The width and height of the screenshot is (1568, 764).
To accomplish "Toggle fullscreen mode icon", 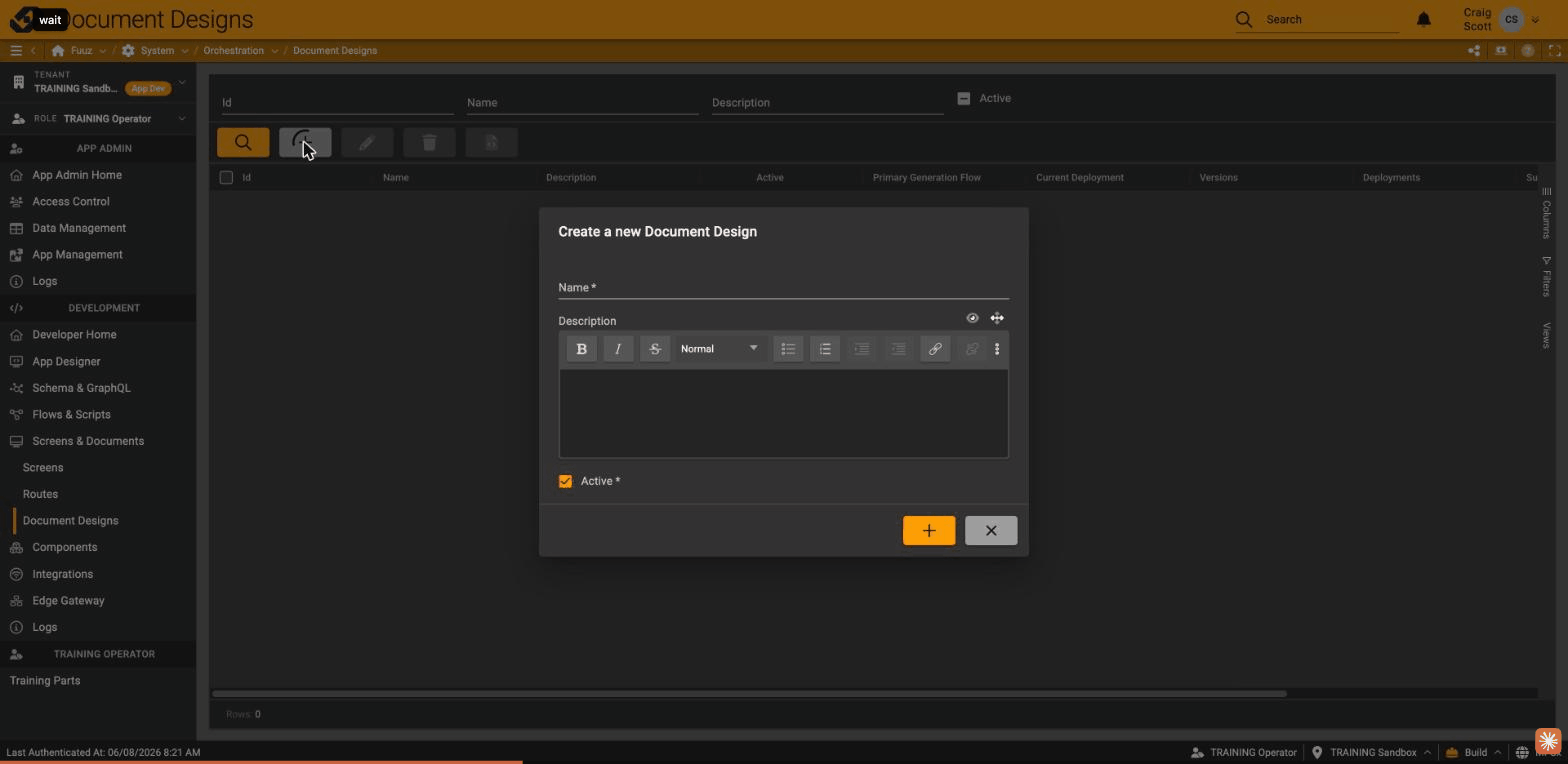I will [x=1555, y=50].
